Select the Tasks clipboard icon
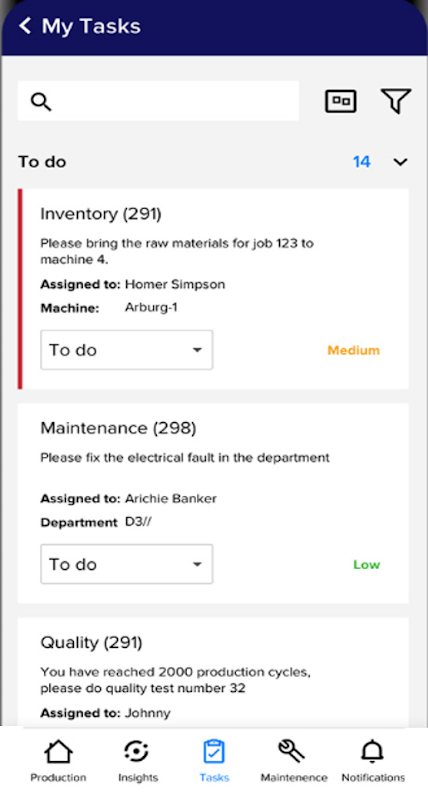428x800 pixels. [214, 752]
